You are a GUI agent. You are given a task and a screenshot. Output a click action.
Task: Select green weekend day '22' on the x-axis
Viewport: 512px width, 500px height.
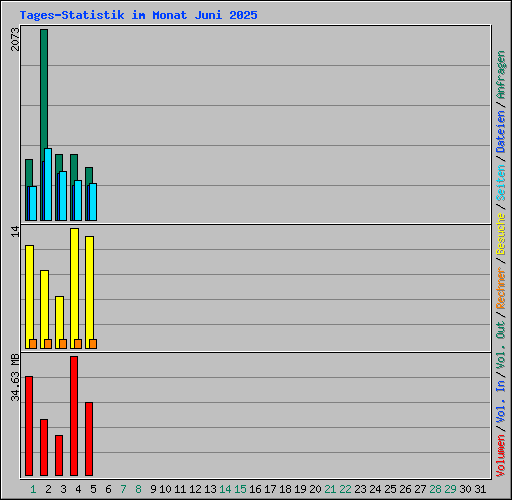pyautogui.click(x=345, y=489)
